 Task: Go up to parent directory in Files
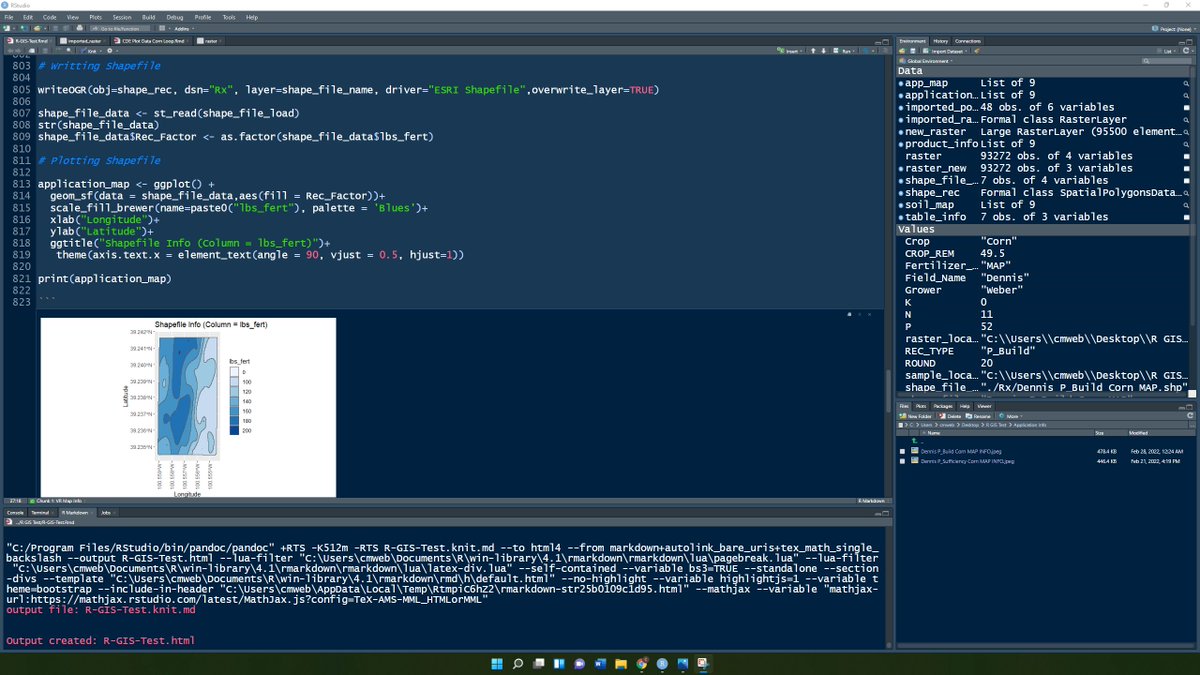click(914, 441)
